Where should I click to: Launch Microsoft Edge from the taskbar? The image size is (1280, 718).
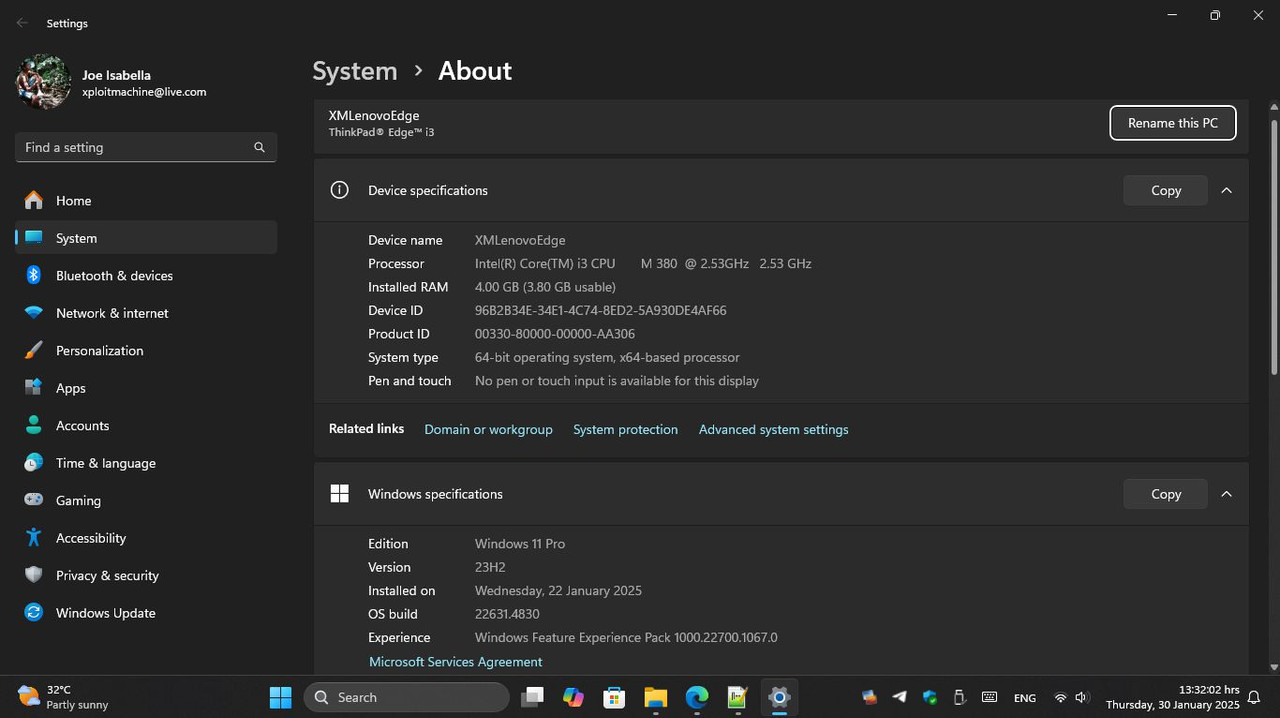point(696,697)
